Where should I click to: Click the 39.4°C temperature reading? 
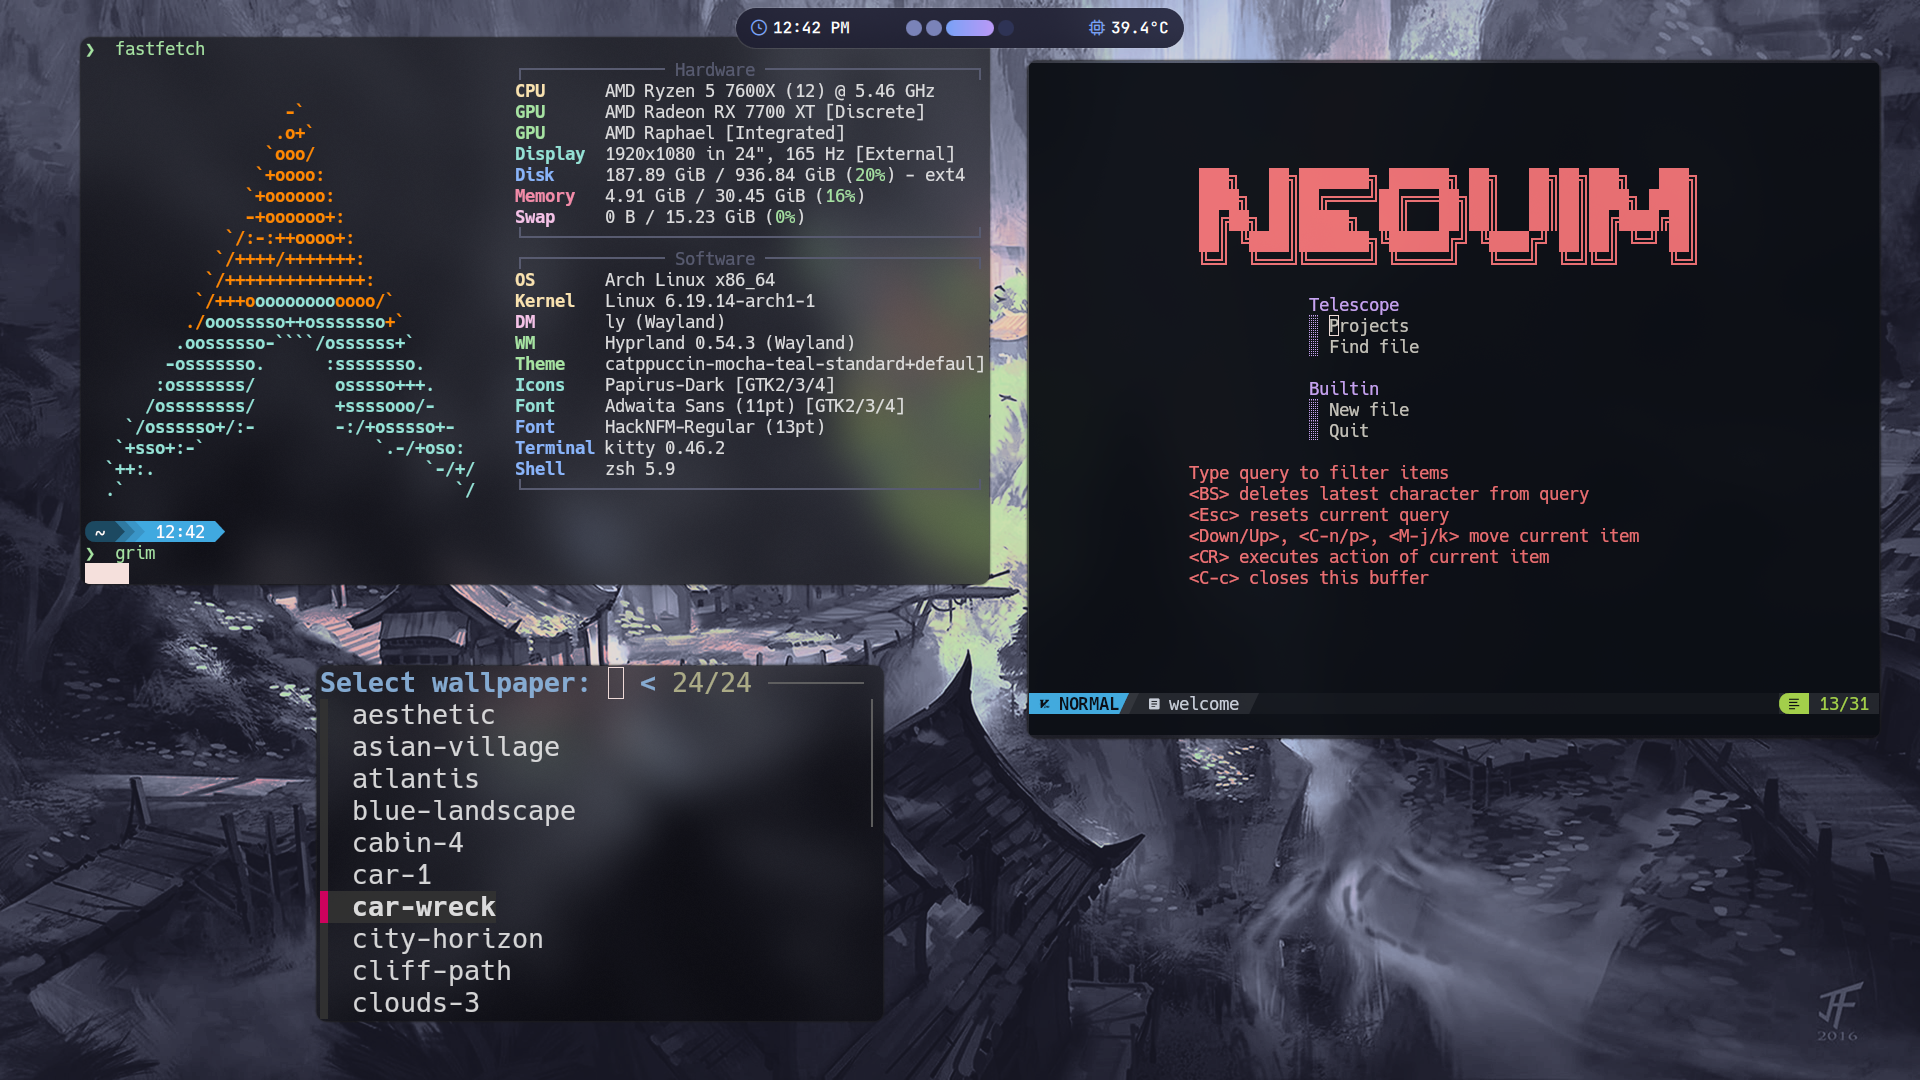coord(1140,28)
